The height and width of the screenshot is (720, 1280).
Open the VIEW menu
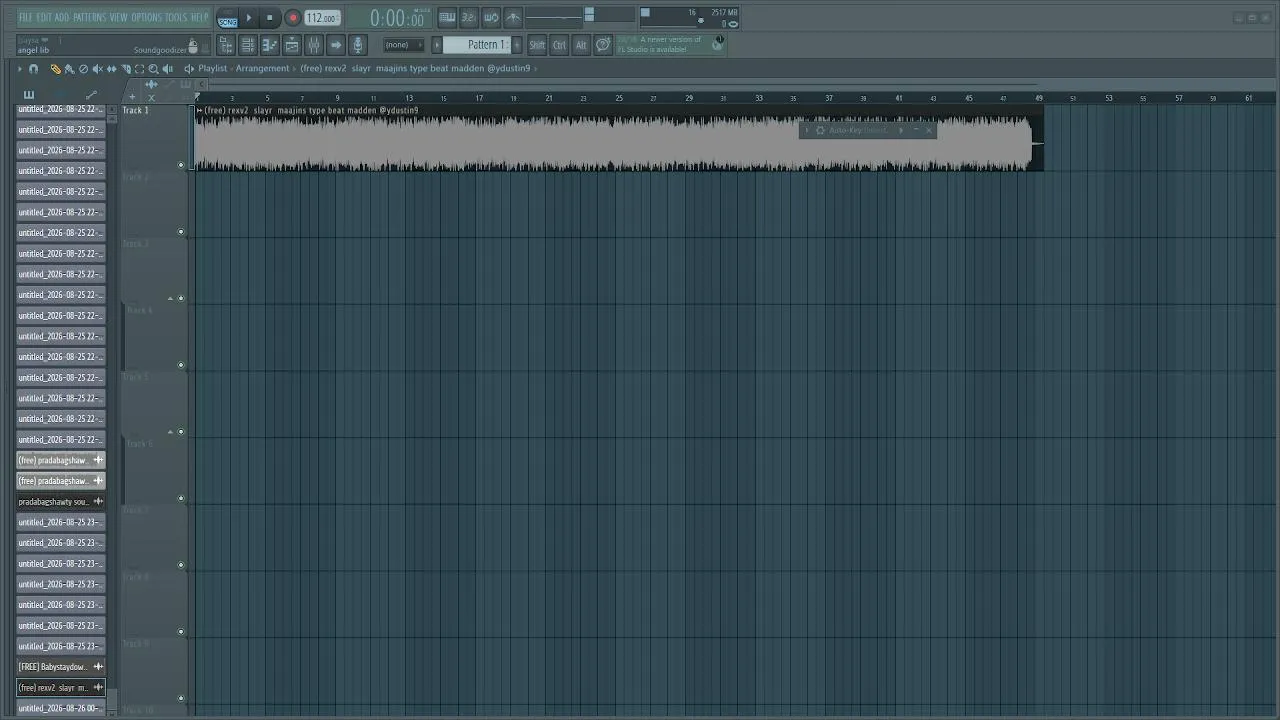pyautogui.click(x=118, y=17)
